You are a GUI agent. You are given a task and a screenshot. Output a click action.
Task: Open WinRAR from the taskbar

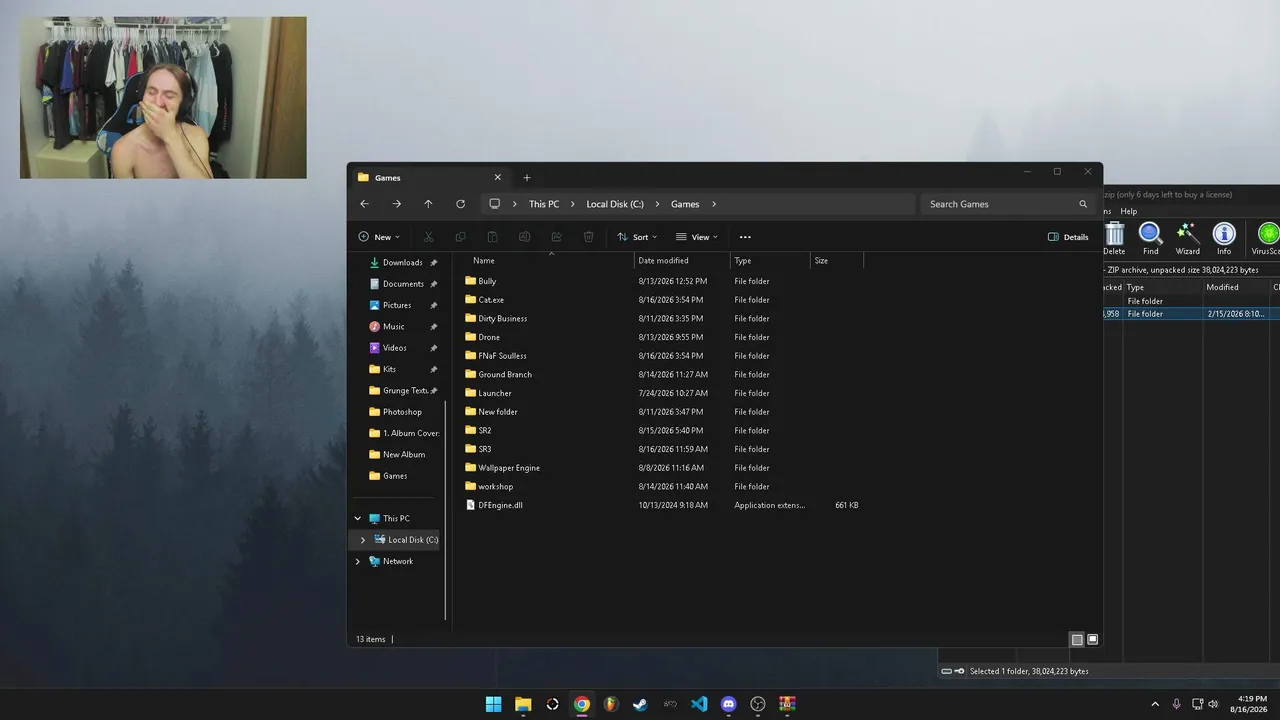[787, 704]
